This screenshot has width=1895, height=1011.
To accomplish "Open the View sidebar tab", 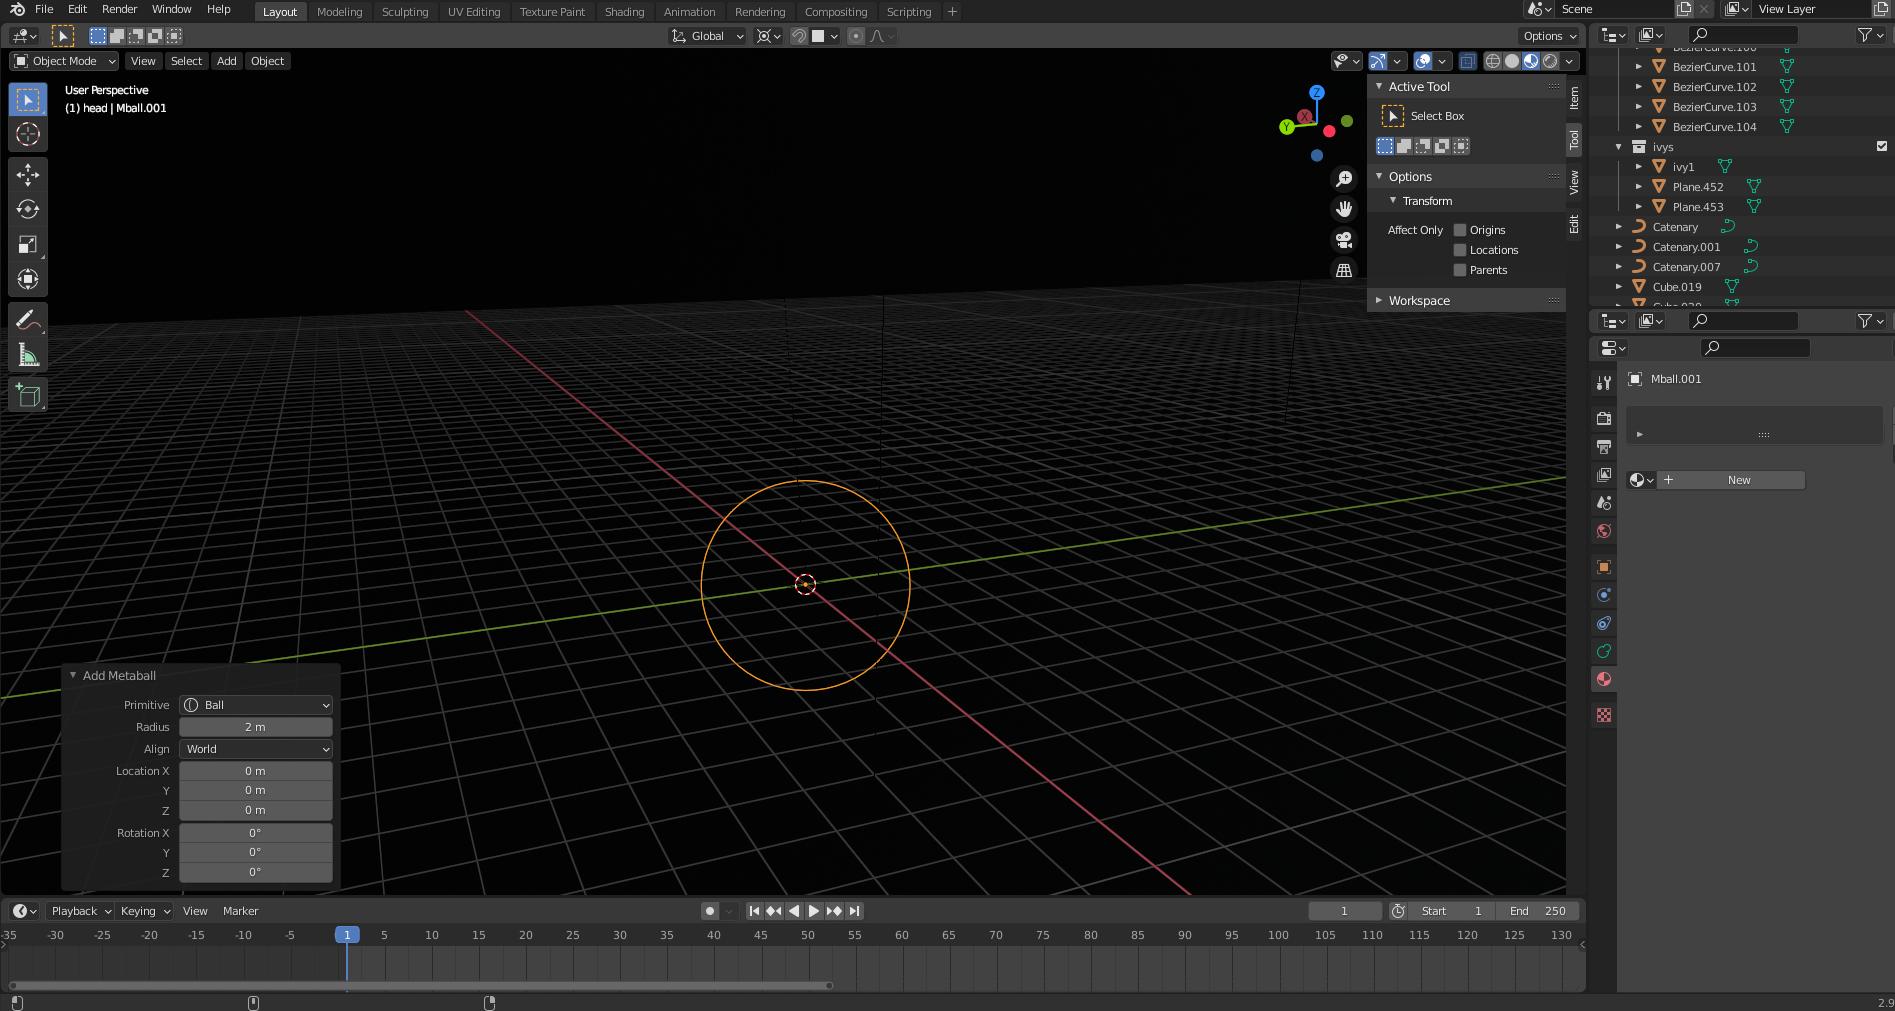I will [x=1574, y=182].
